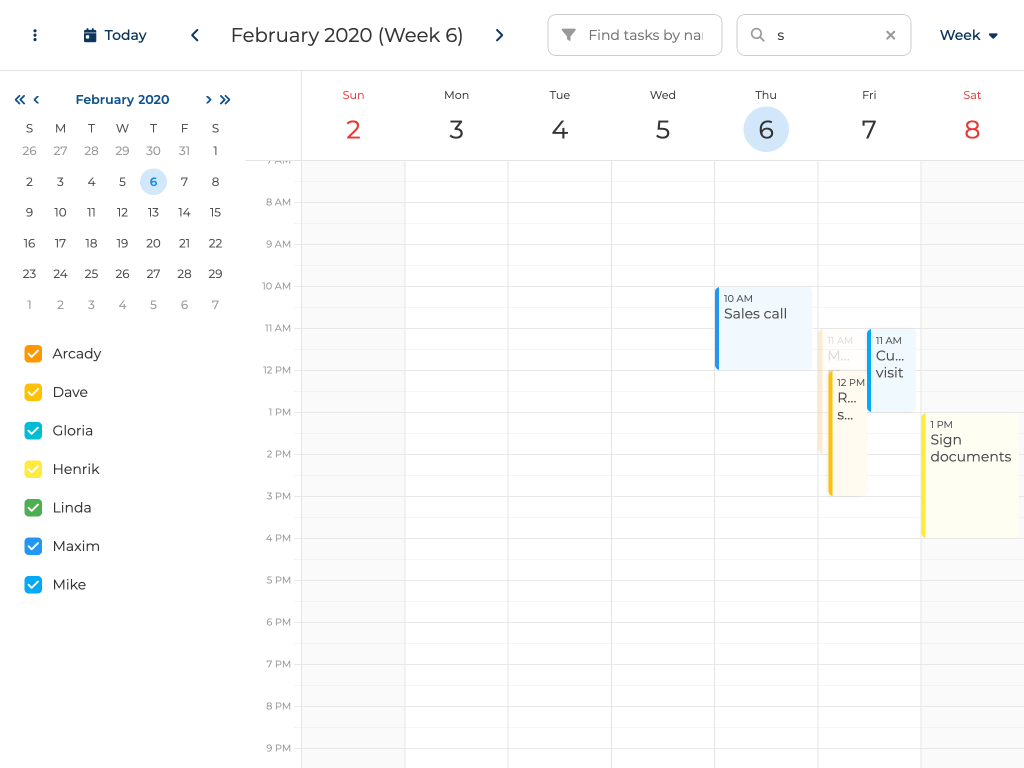Open the Sales call event

point(764,328)
